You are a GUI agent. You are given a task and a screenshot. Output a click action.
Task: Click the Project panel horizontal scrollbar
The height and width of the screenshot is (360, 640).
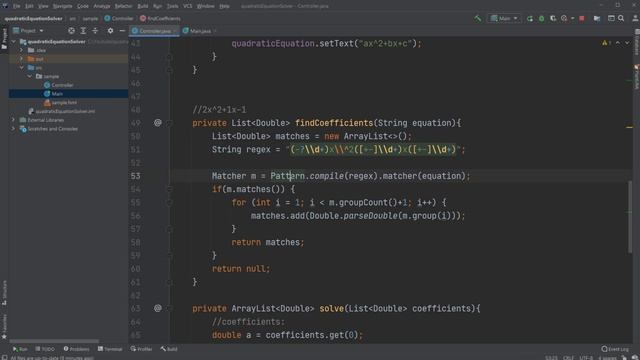point(54,341)
